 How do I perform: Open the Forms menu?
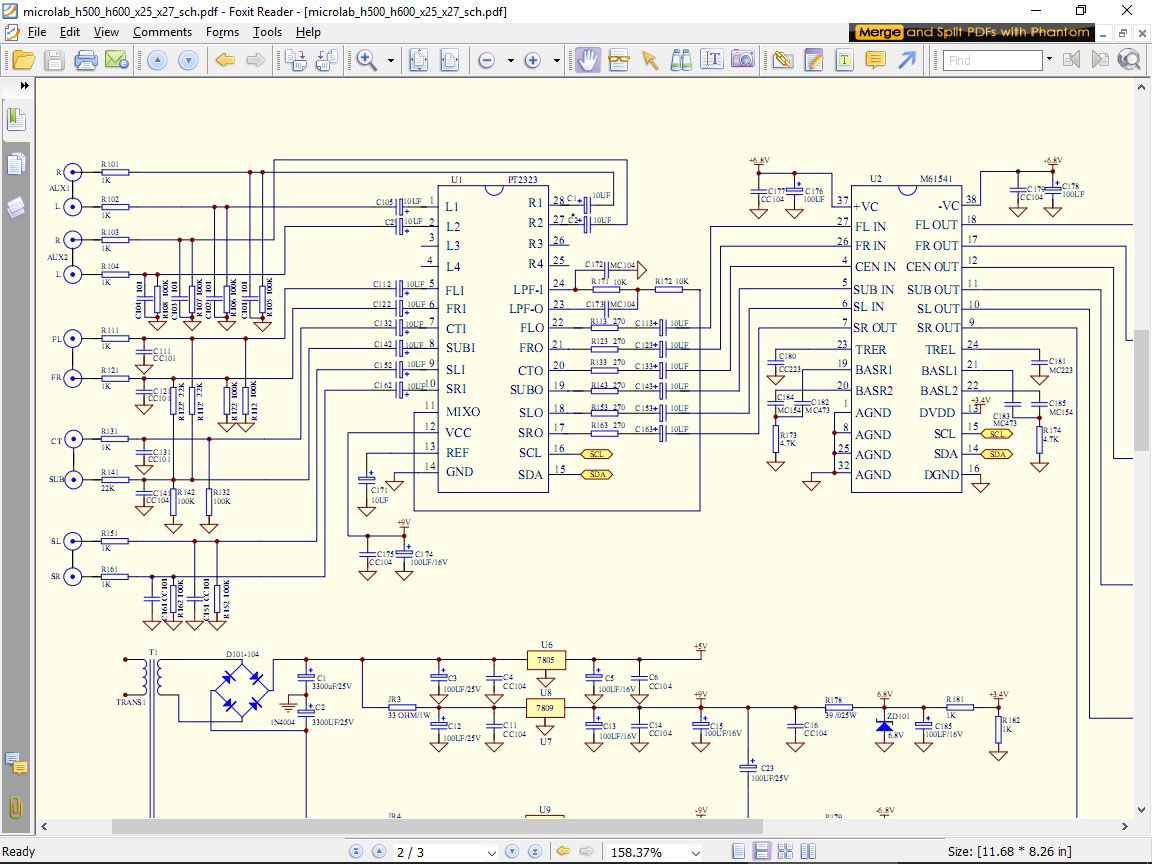coord(222,32)
